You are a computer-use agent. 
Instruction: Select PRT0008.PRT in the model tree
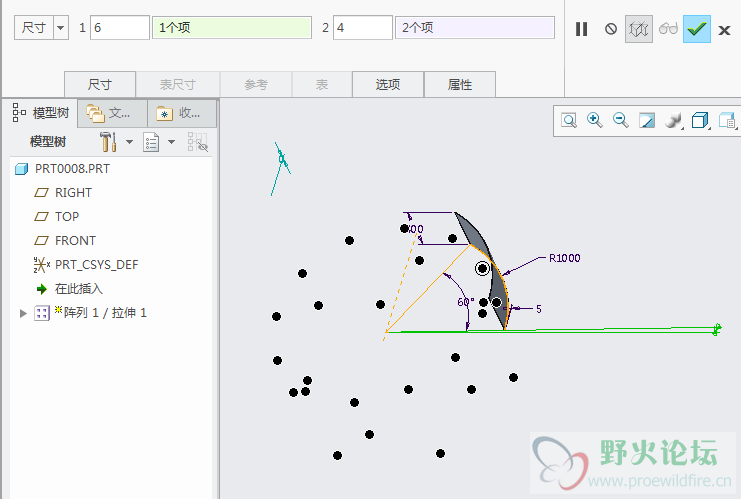pyautogui.click(x=62, y=169)
